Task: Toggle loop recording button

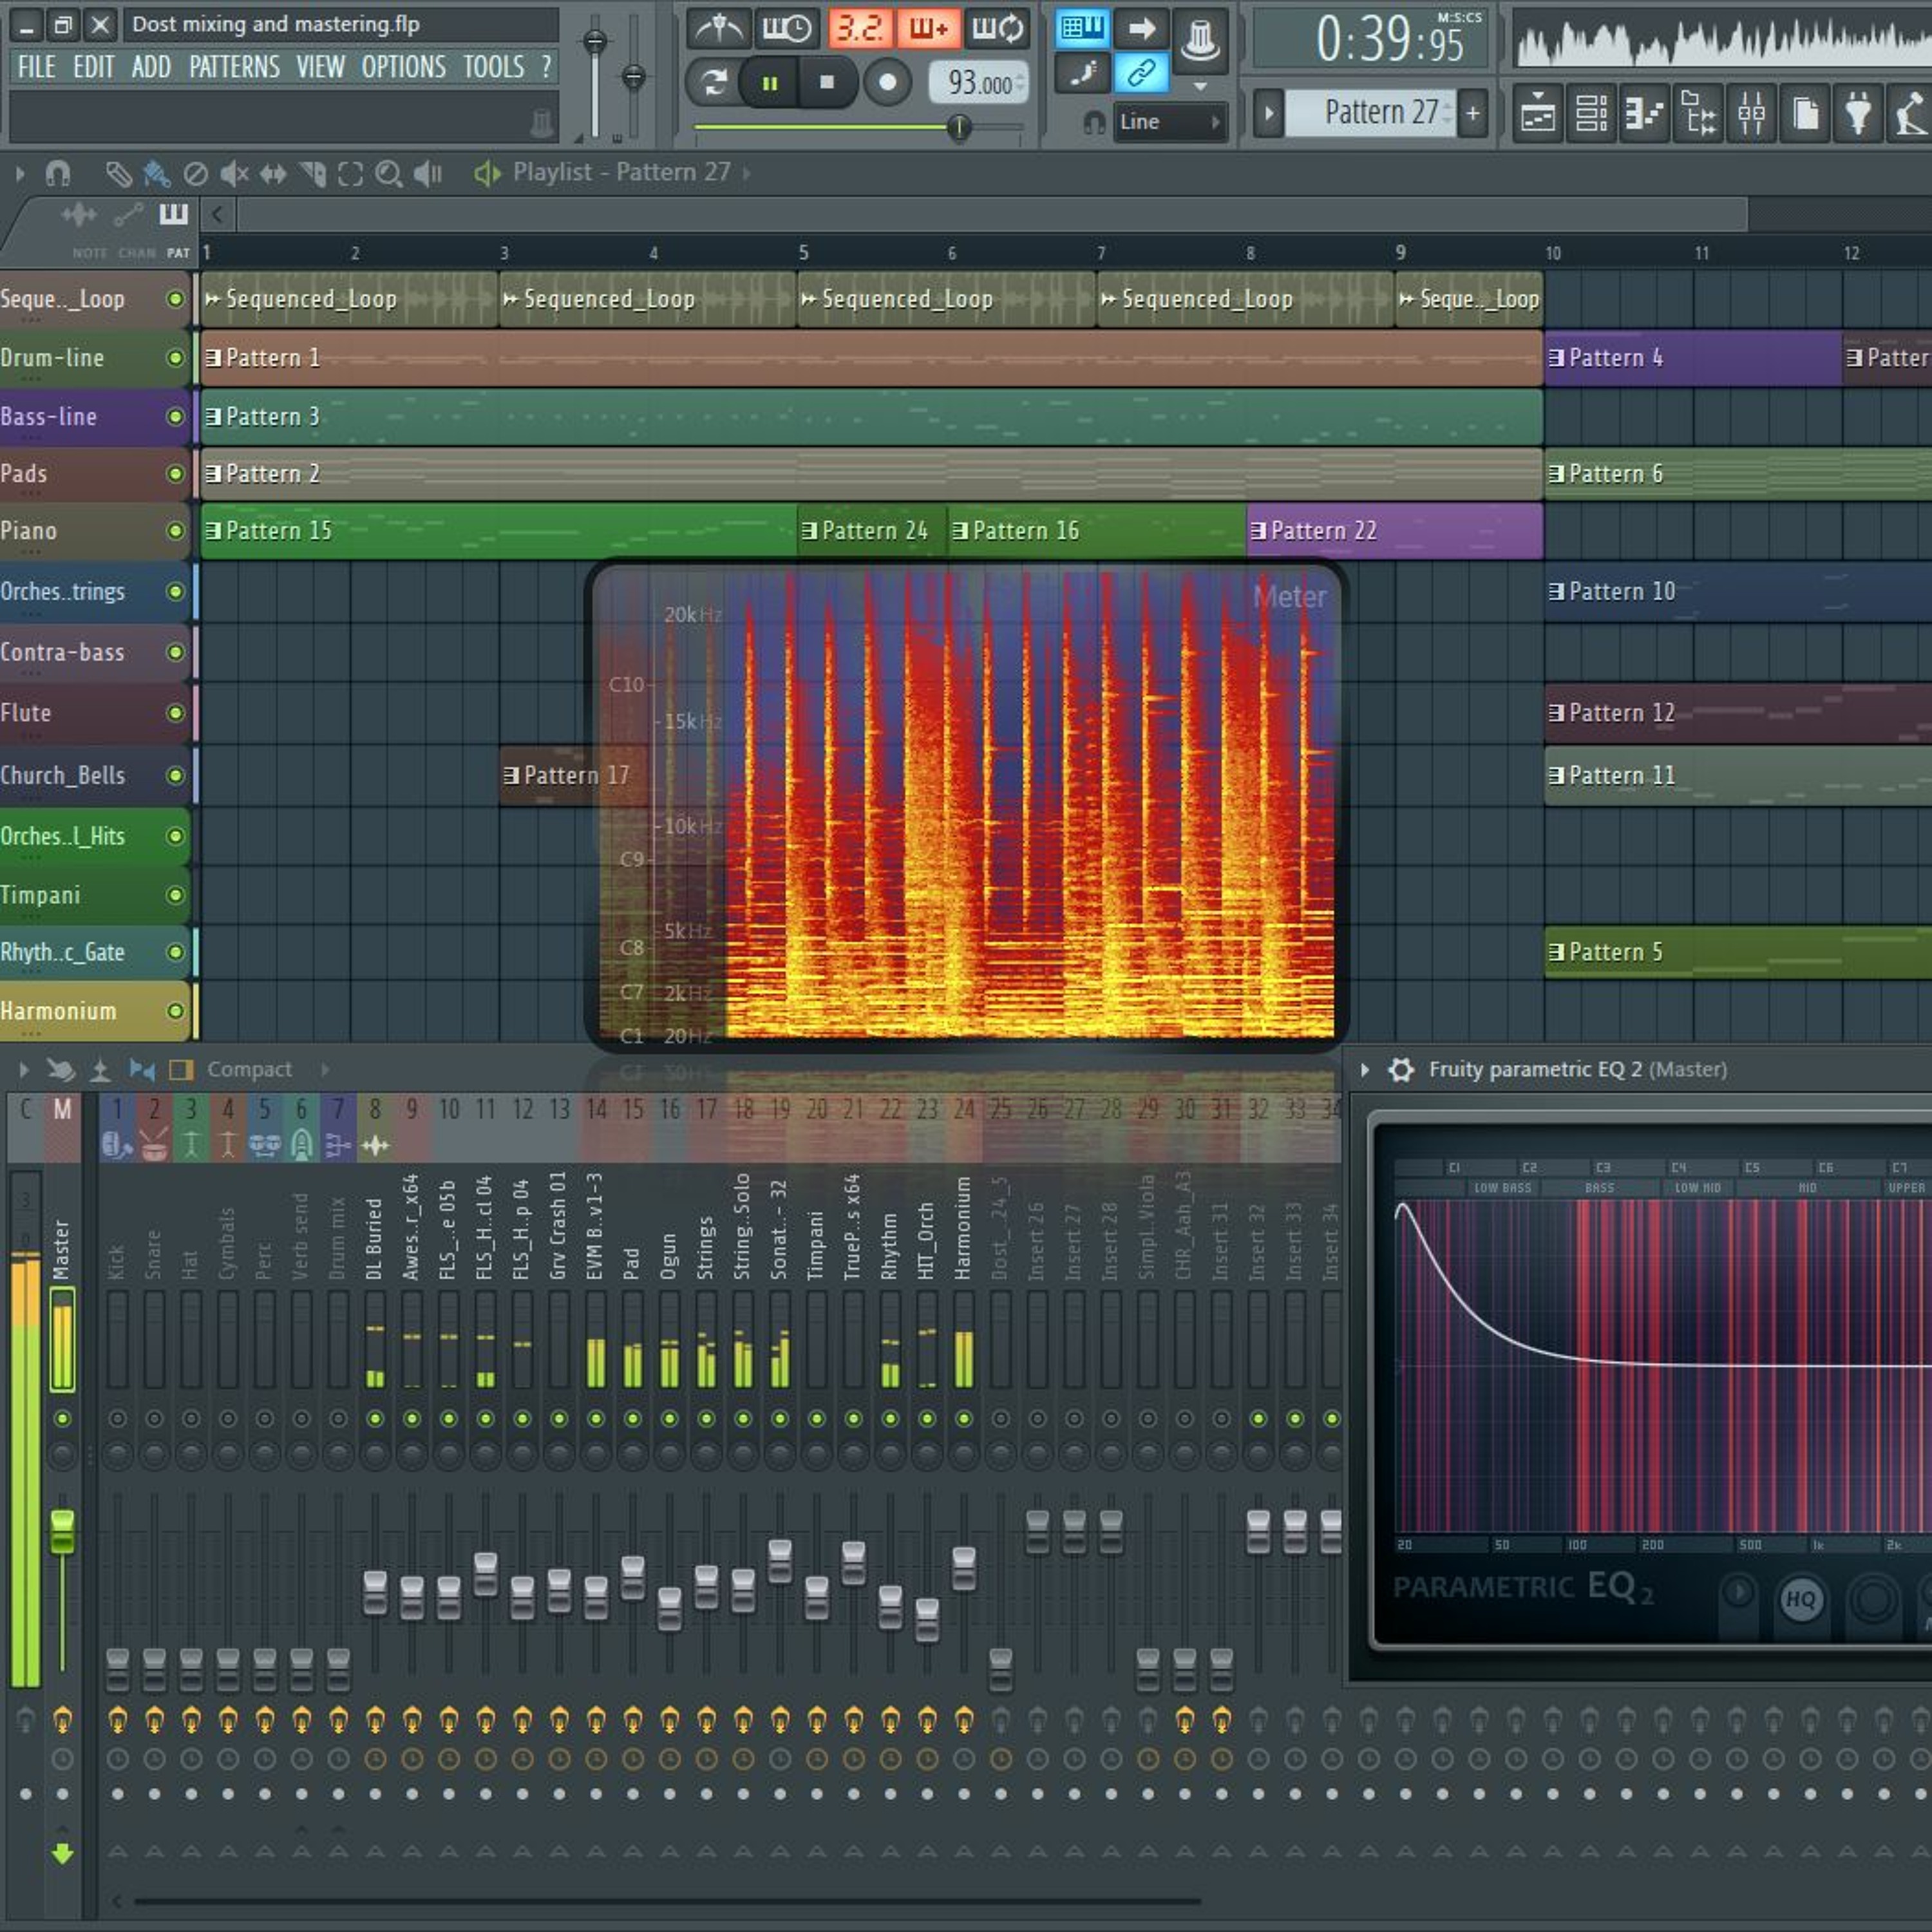Action: [x=998, y=29]
